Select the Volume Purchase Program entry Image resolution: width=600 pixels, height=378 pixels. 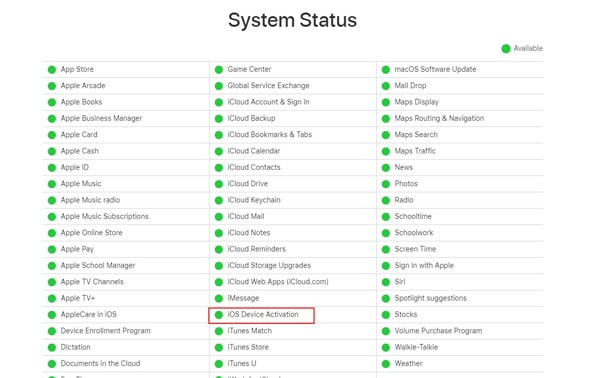(438, 331)
